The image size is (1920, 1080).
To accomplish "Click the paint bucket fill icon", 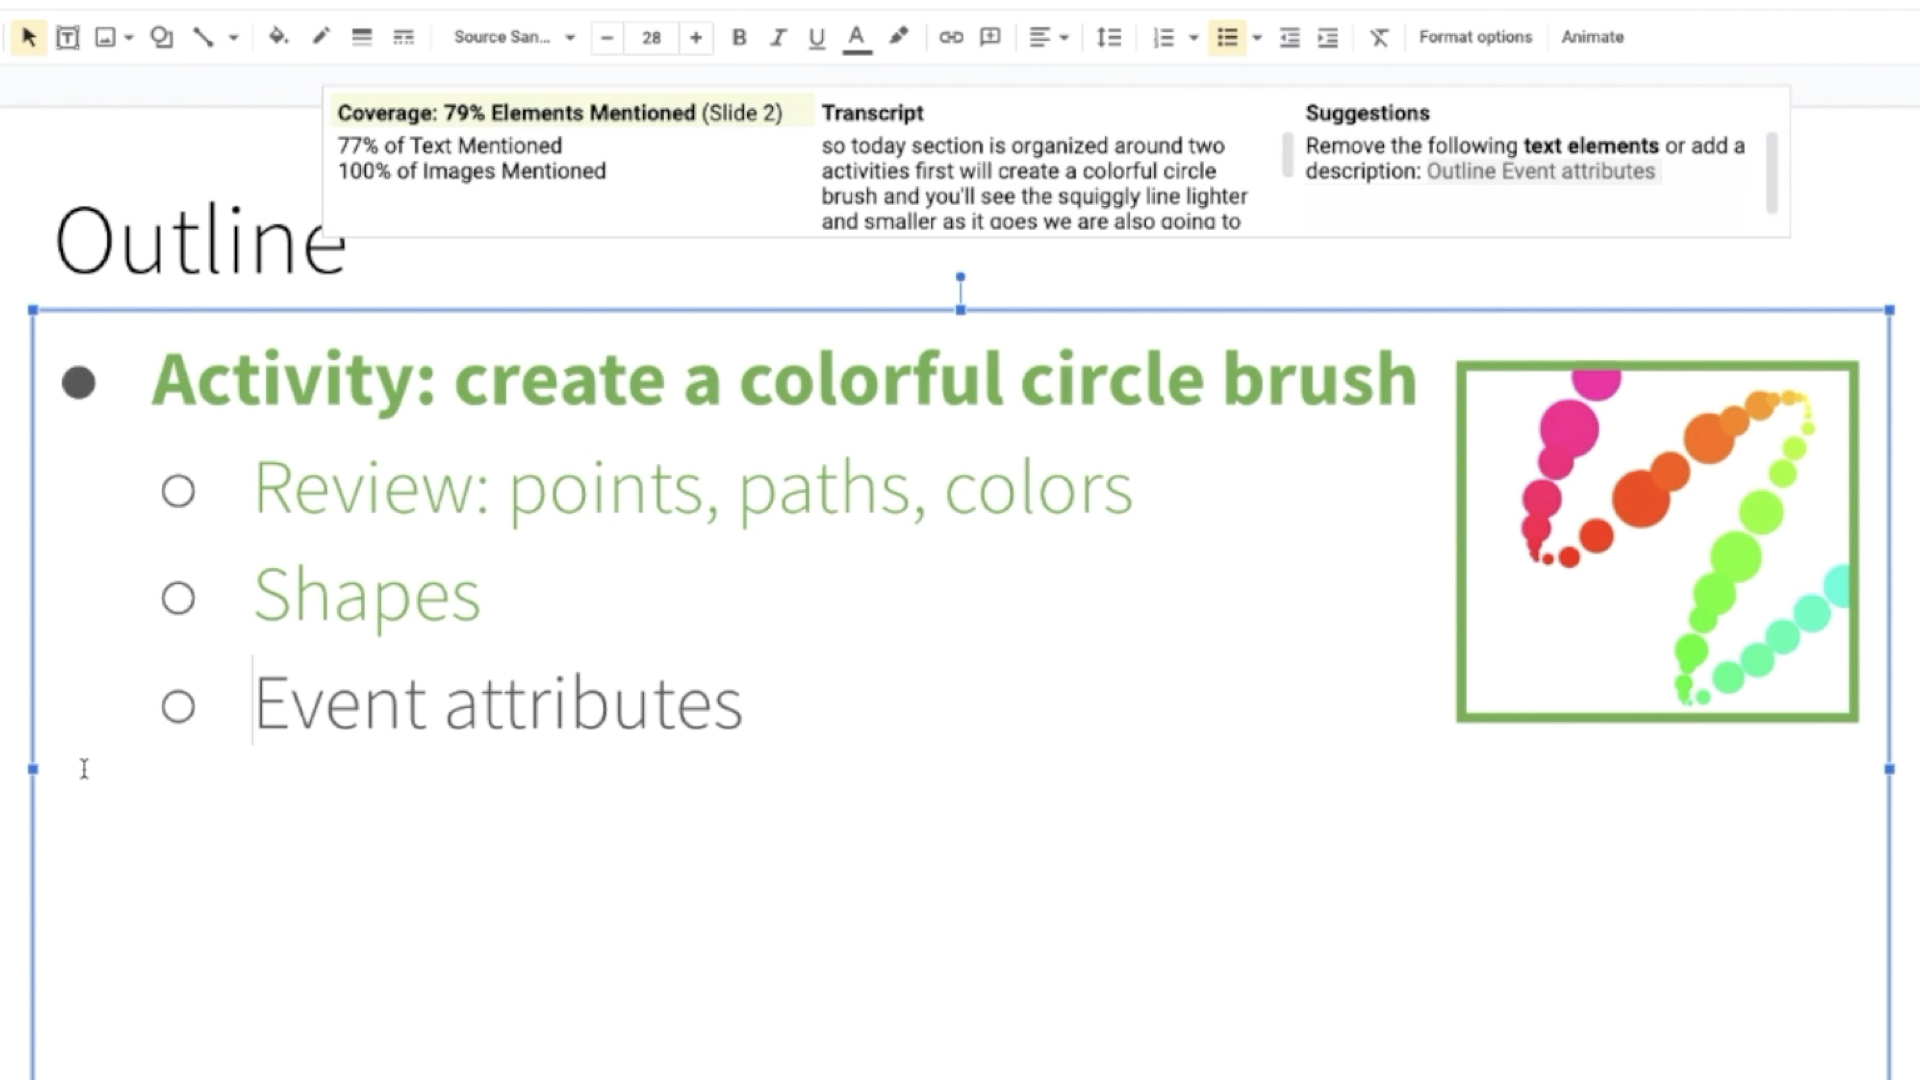I will click(277, 37).
